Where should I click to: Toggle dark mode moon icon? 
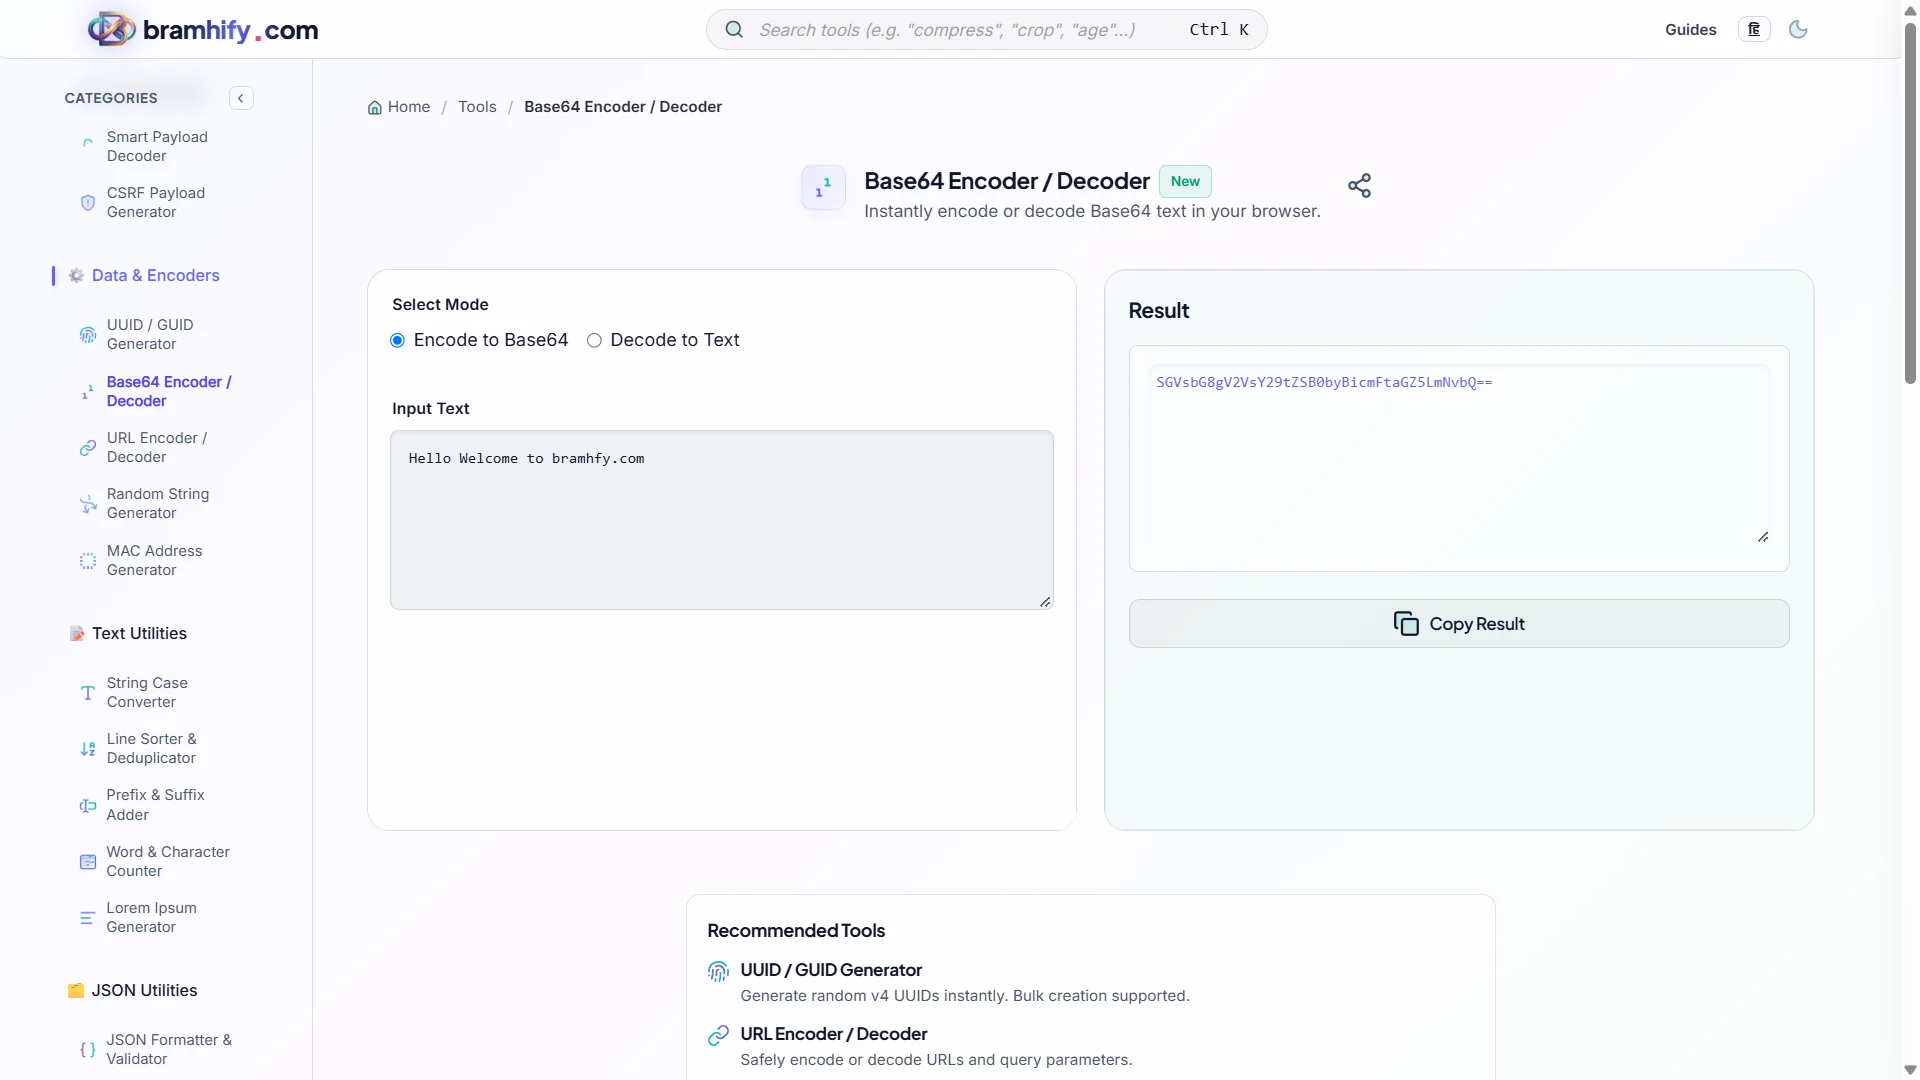[1798, 30]
